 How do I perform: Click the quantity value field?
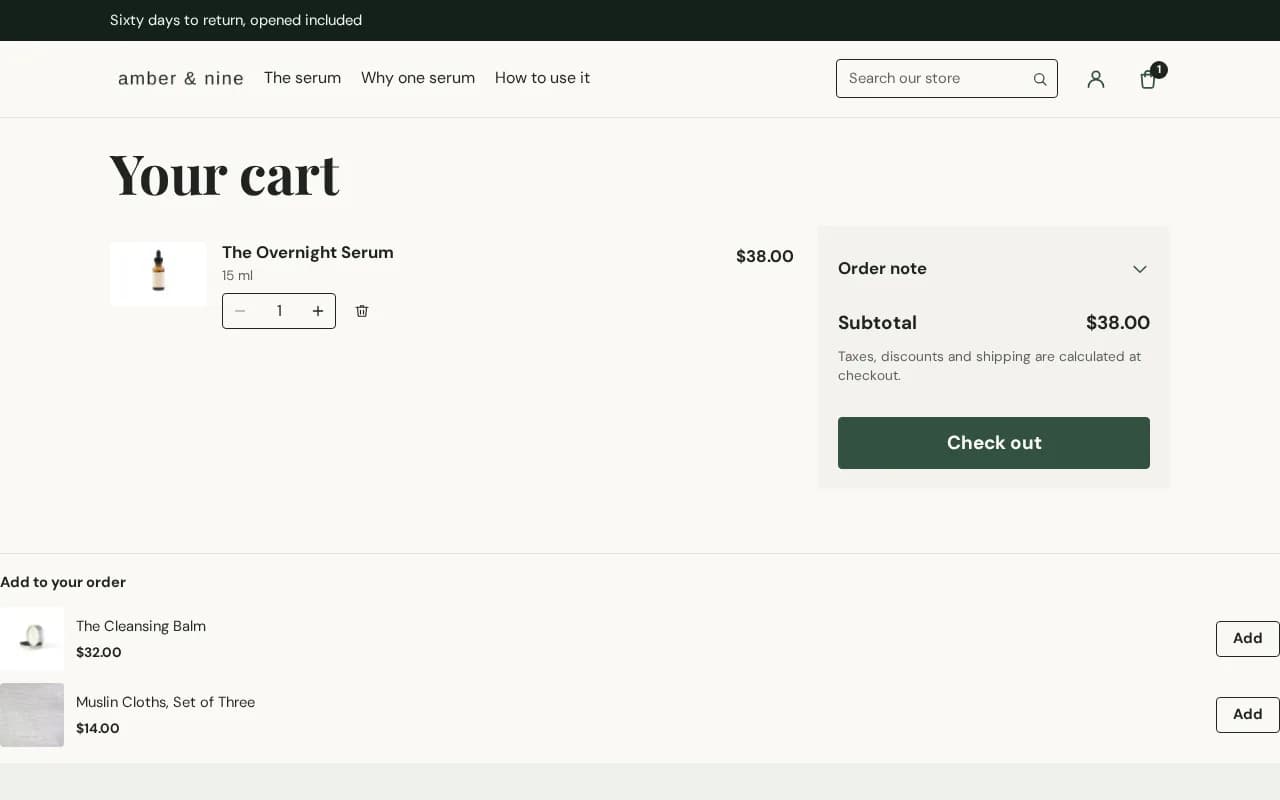point(279,311)
